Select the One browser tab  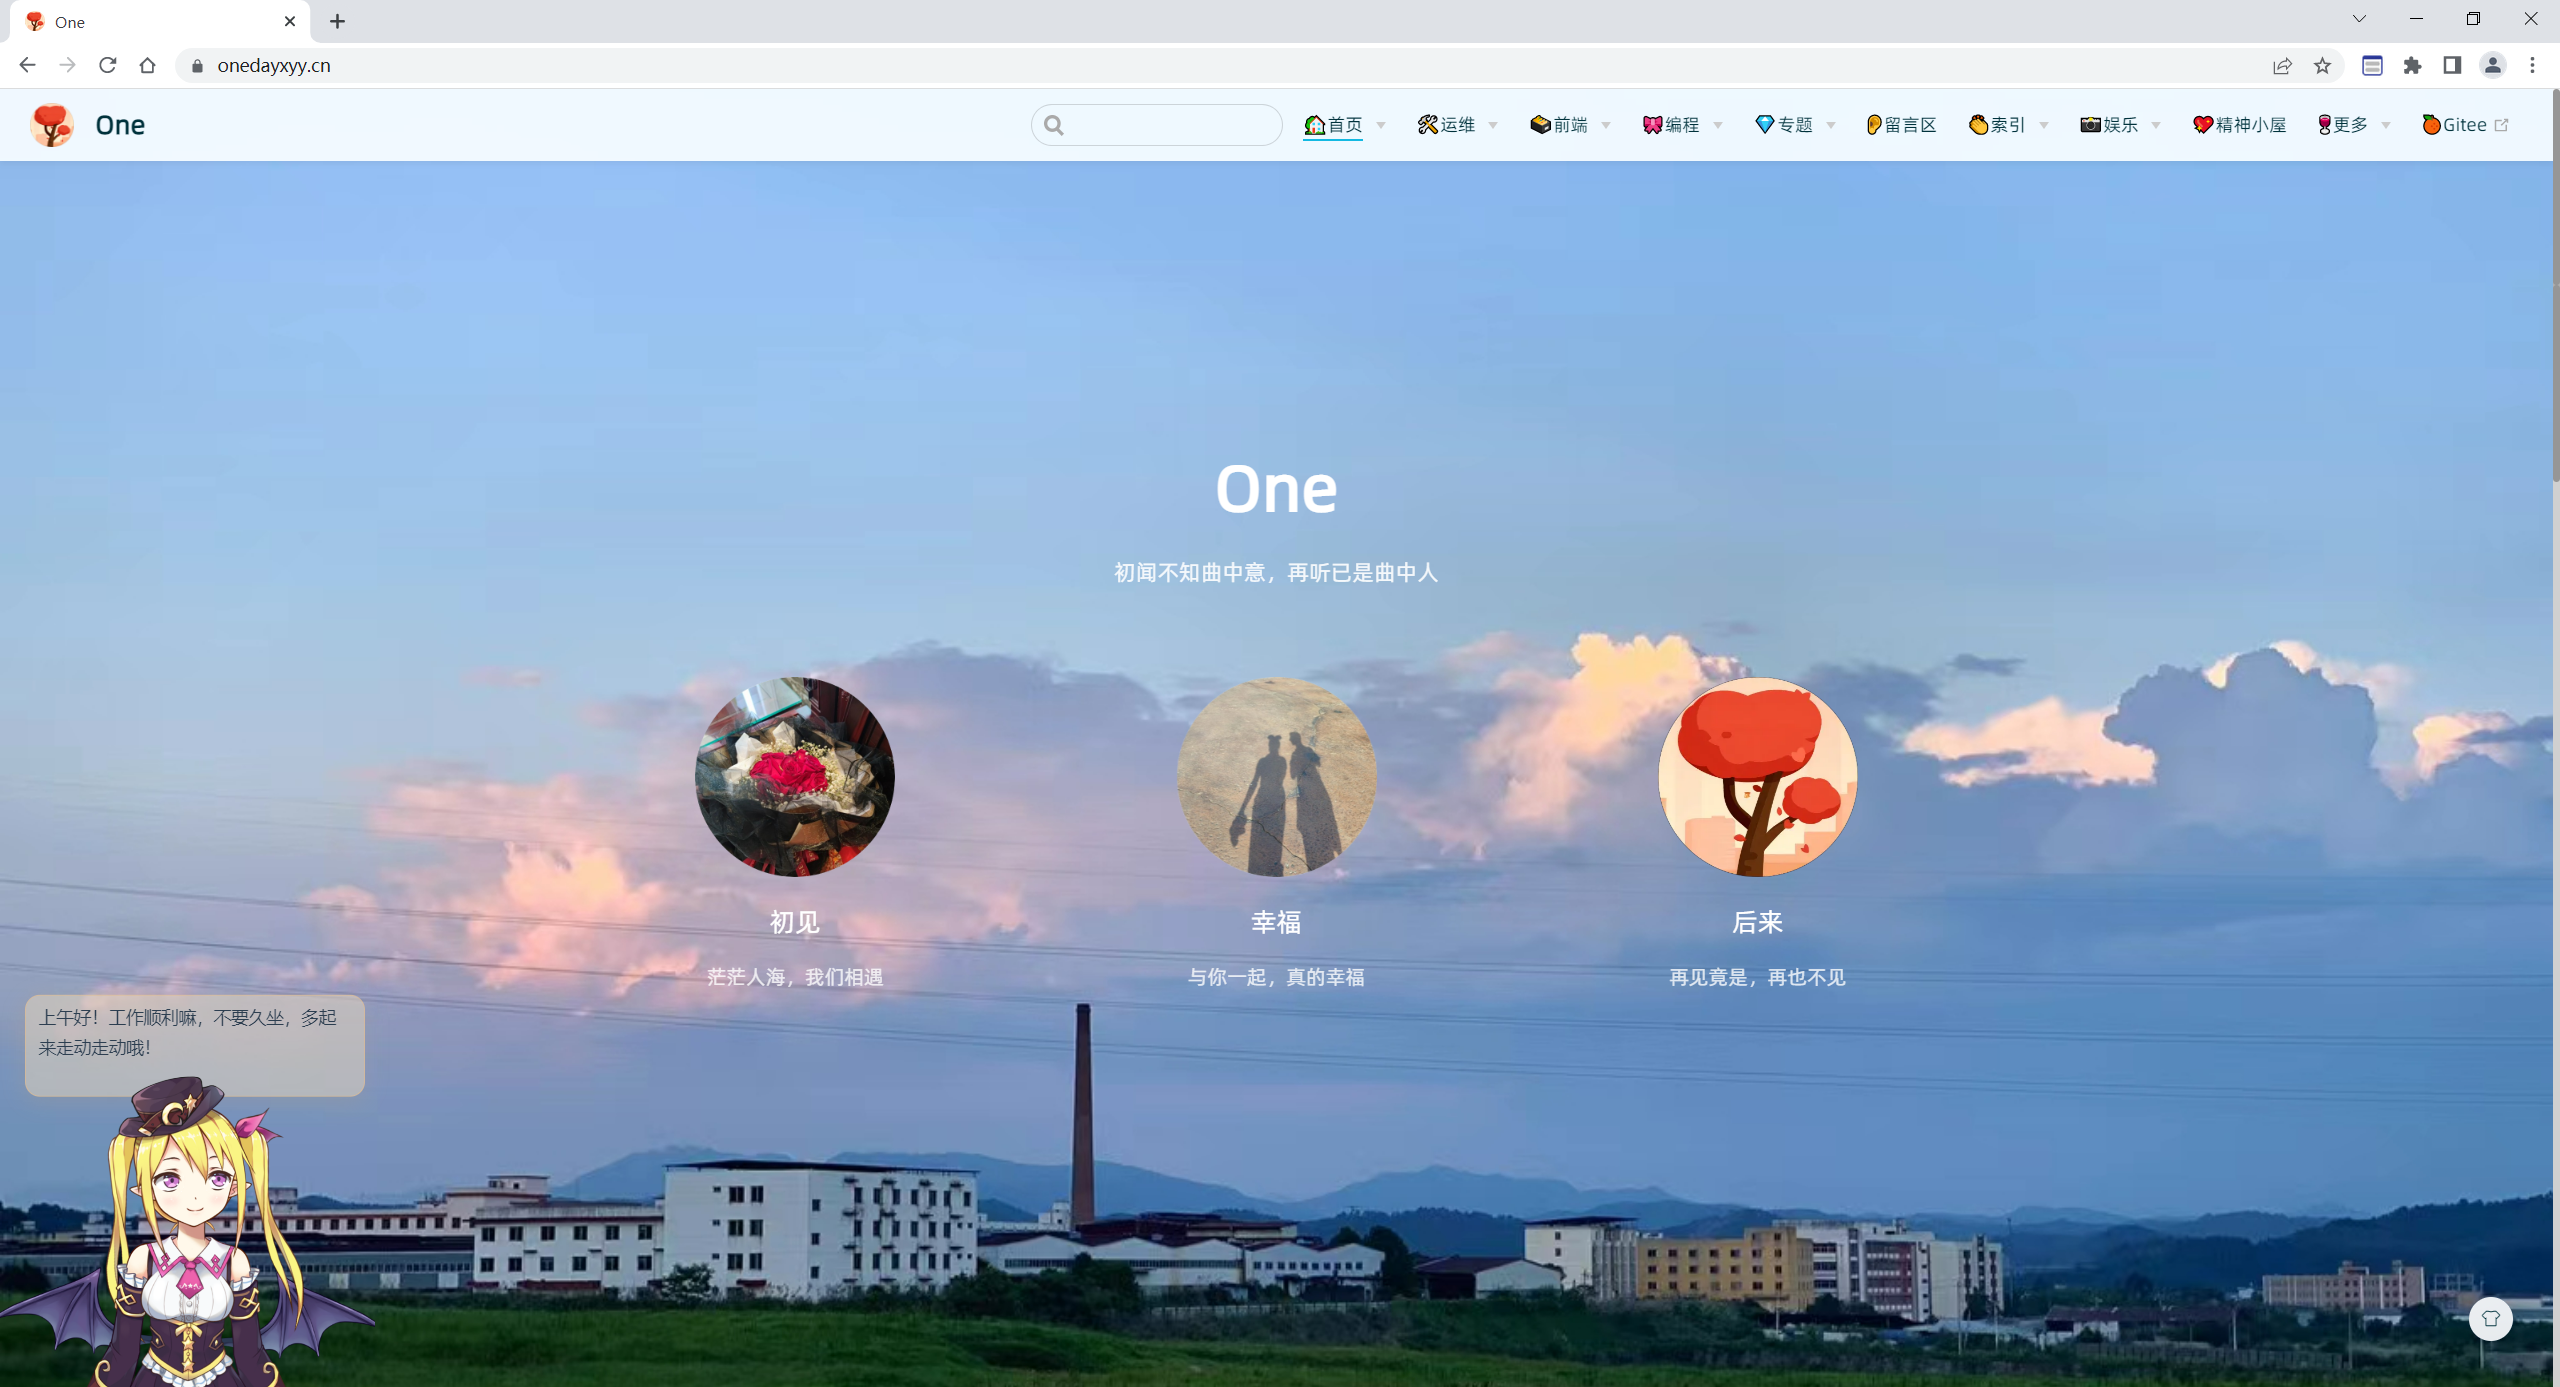tap(160, 22)
